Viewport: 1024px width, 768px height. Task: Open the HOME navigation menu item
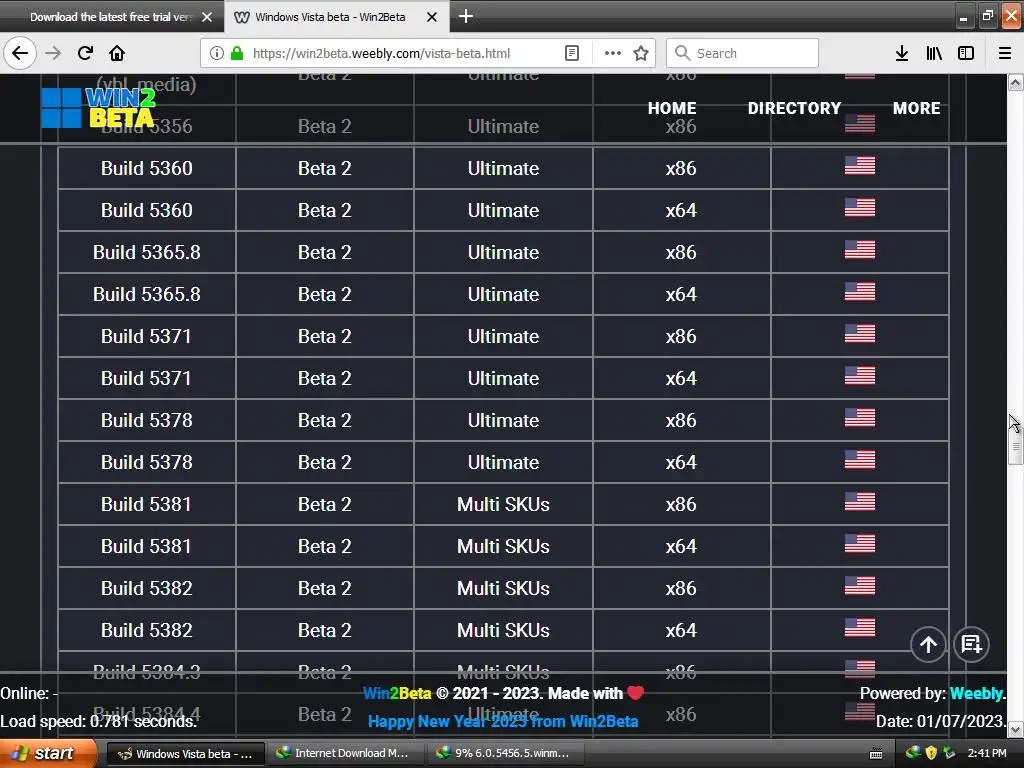coord(672,108)
